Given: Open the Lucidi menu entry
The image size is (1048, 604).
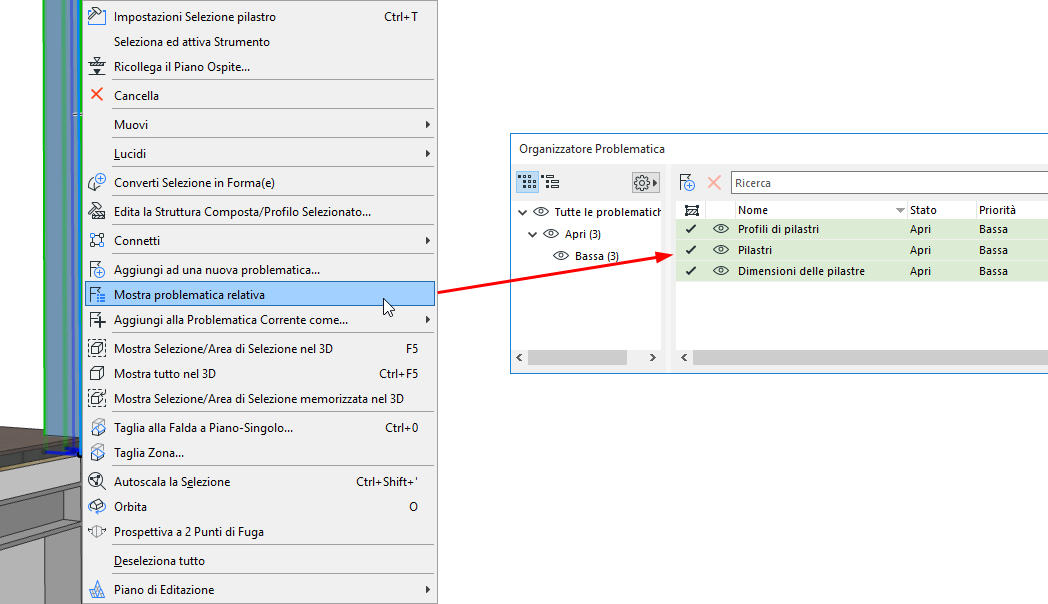Looking at the screenshot, I should point(259,154).
